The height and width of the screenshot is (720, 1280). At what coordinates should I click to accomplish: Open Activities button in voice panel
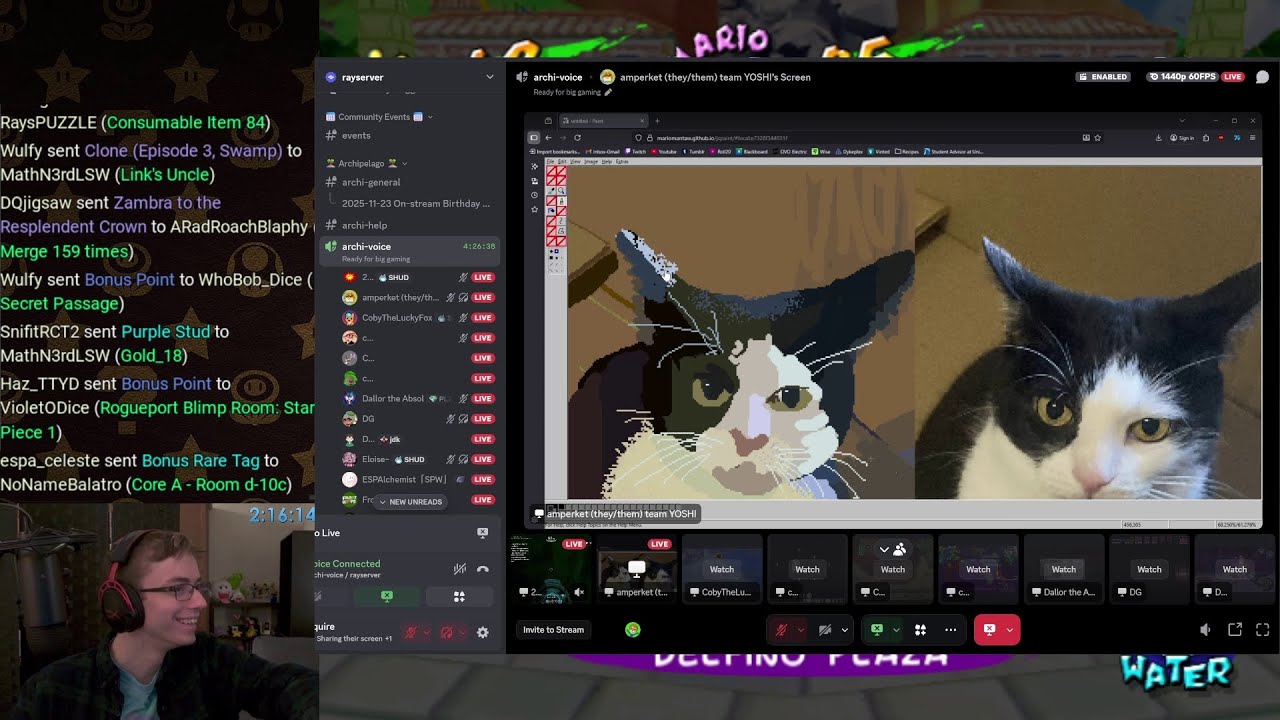coord(459,596)
